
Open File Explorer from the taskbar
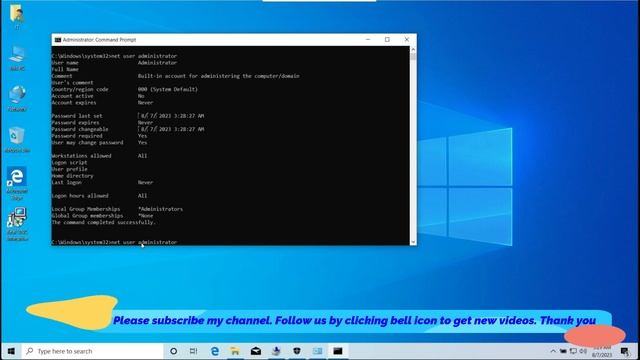235,351
